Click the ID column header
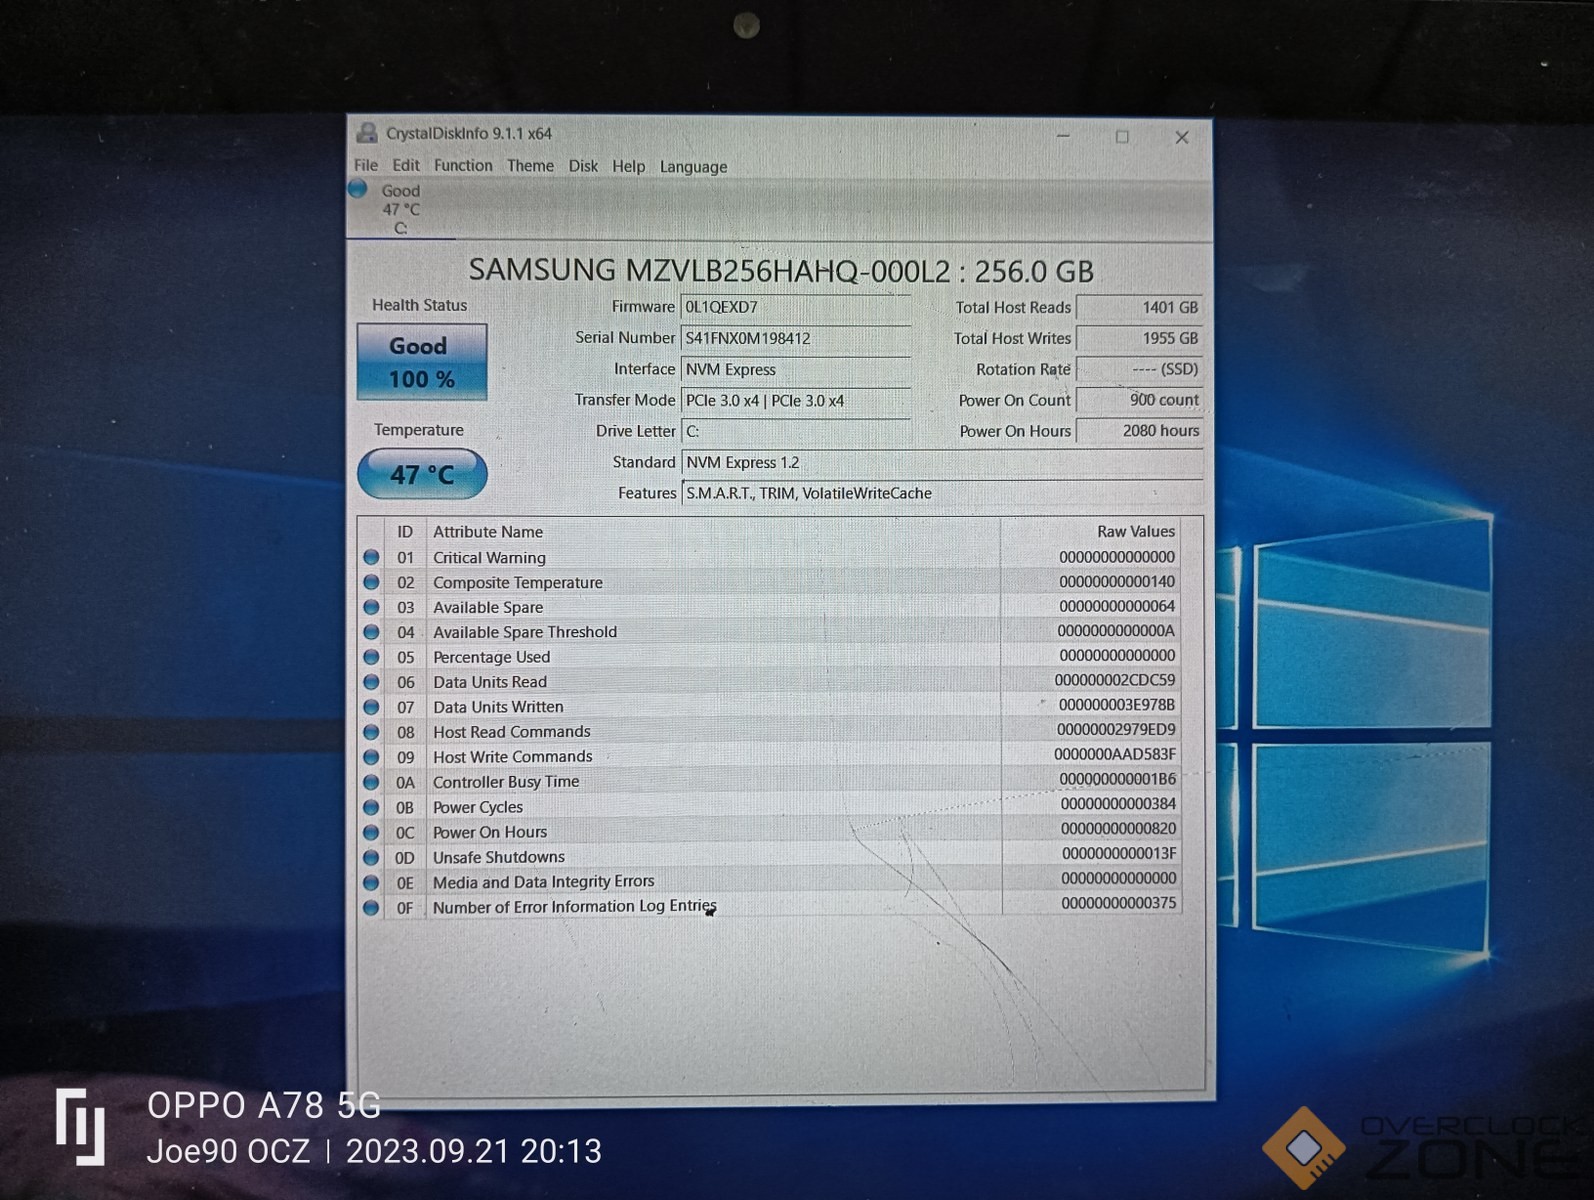 coord(405,531)
